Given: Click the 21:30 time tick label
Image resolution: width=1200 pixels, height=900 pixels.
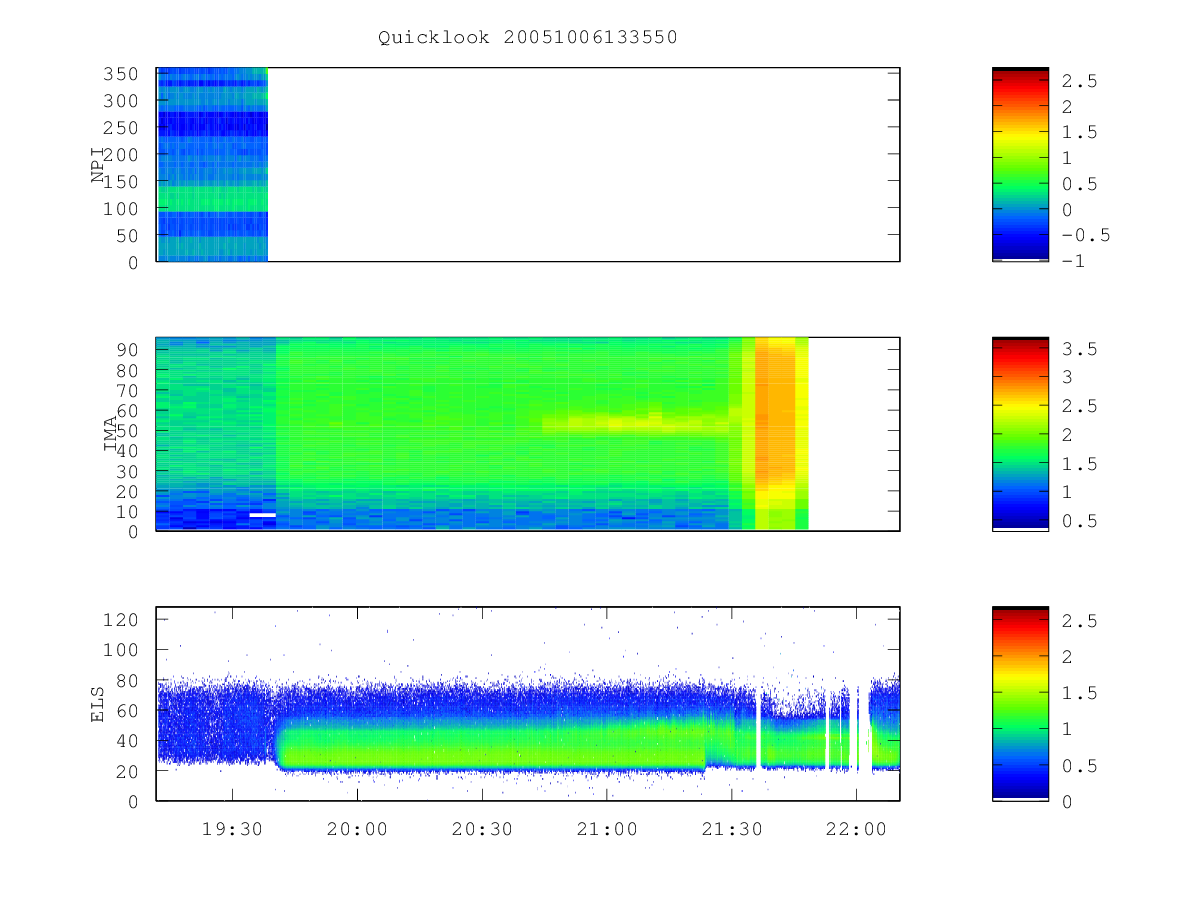Looking at the screenshot, I should click(x=732, y=830).
